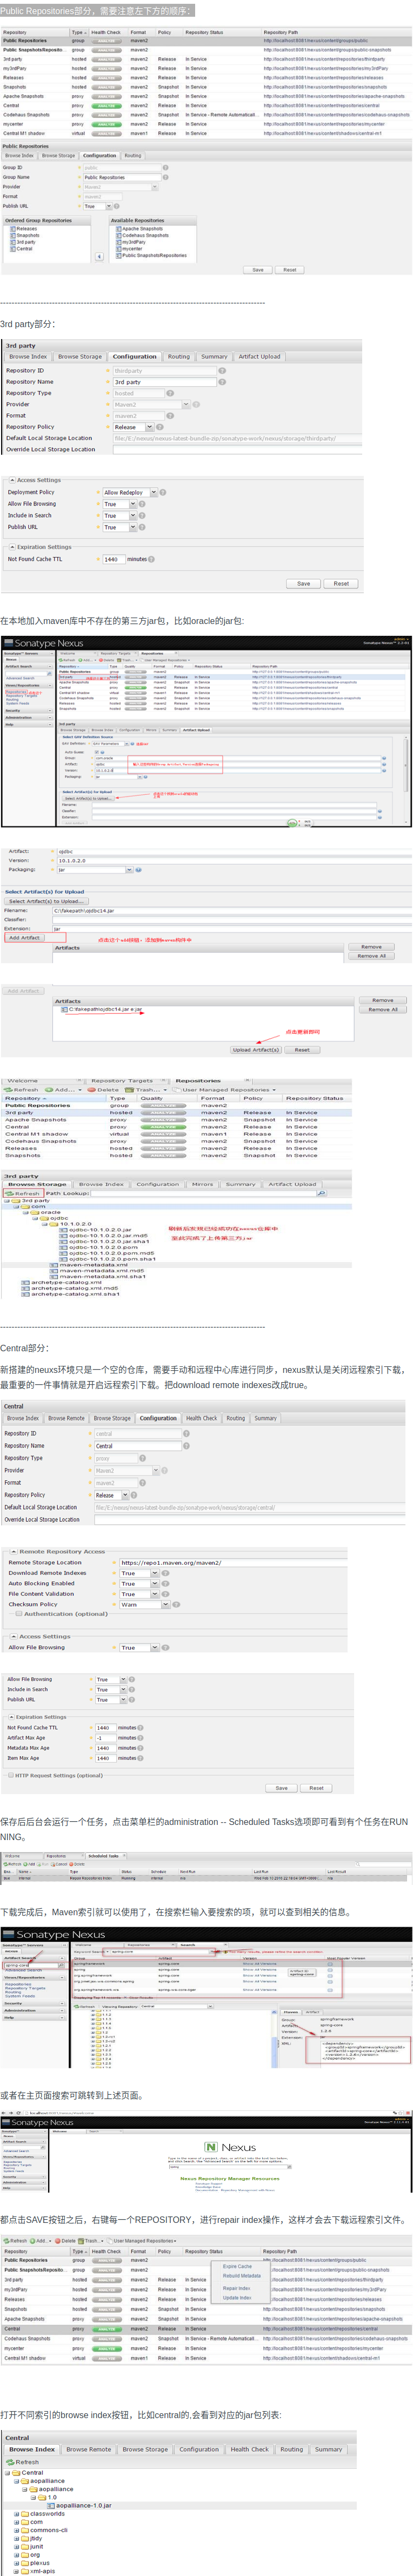Click classworlds folder icon in Central tree
413x2576 pixels.
[x=25, y=2514]
